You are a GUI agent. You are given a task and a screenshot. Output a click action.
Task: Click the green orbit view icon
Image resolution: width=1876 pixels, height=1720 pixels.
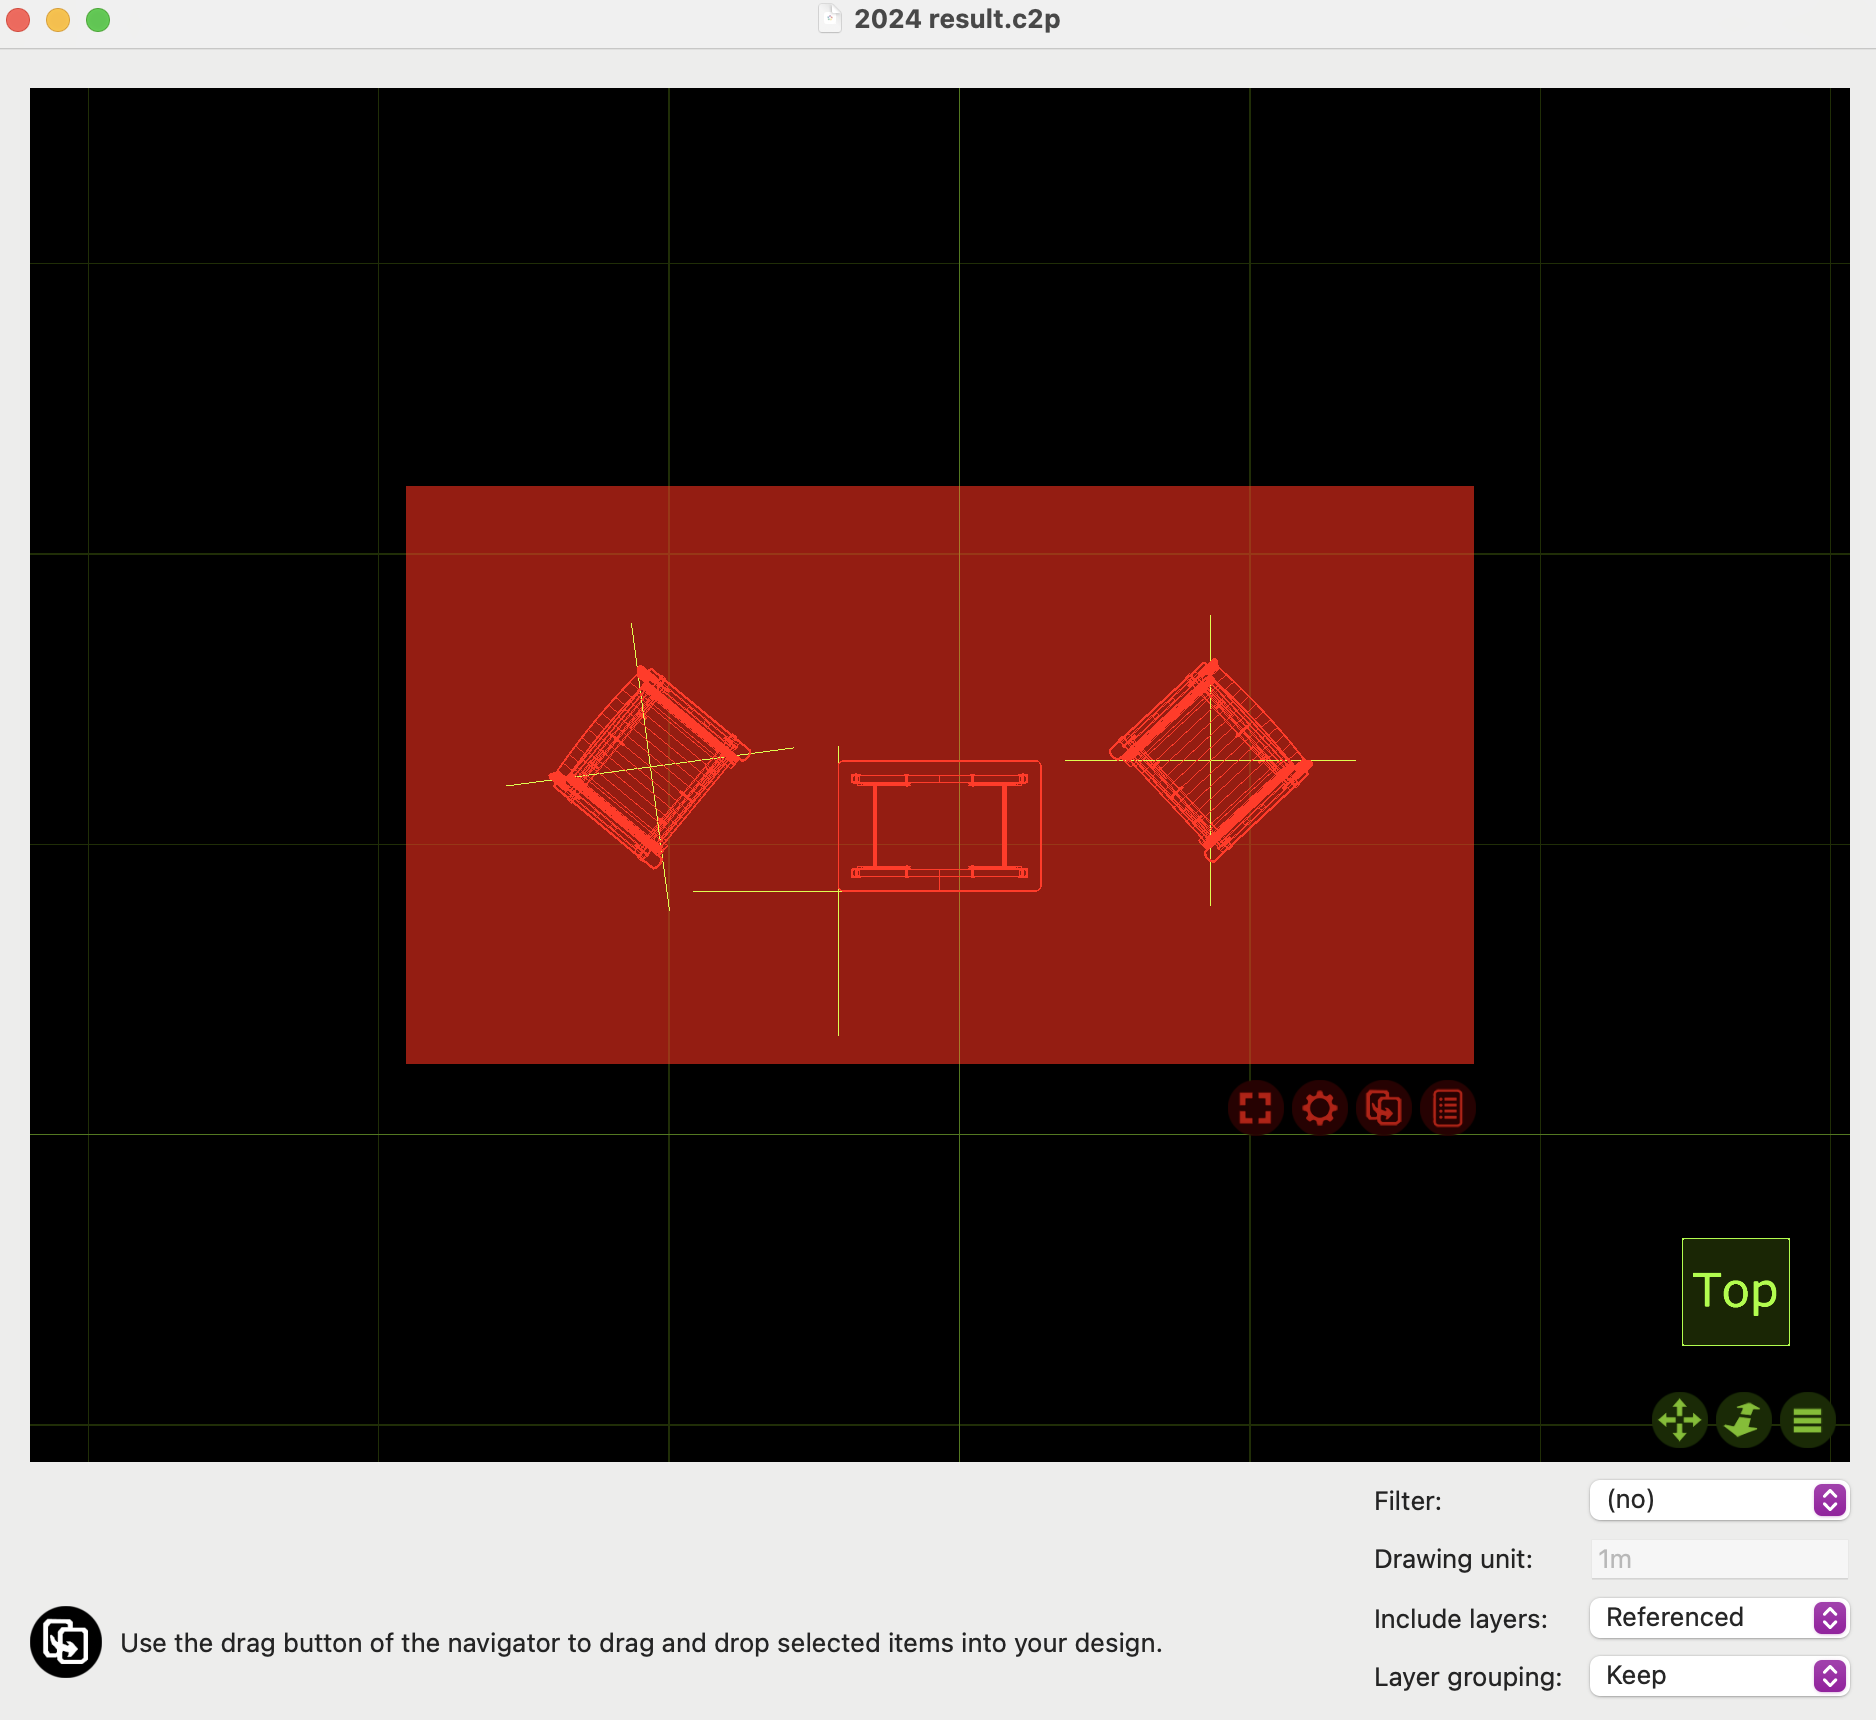coord(1743,1420)
